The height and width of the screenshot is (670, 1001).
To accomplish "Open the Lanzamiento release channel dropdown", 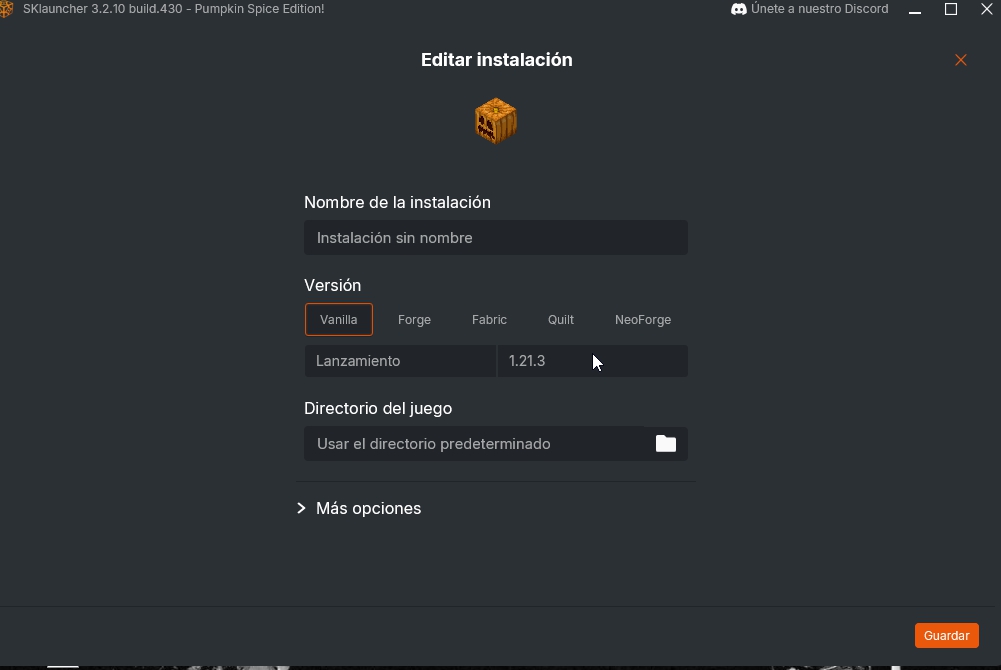I will pyautogui.click(x=400, y=361).
